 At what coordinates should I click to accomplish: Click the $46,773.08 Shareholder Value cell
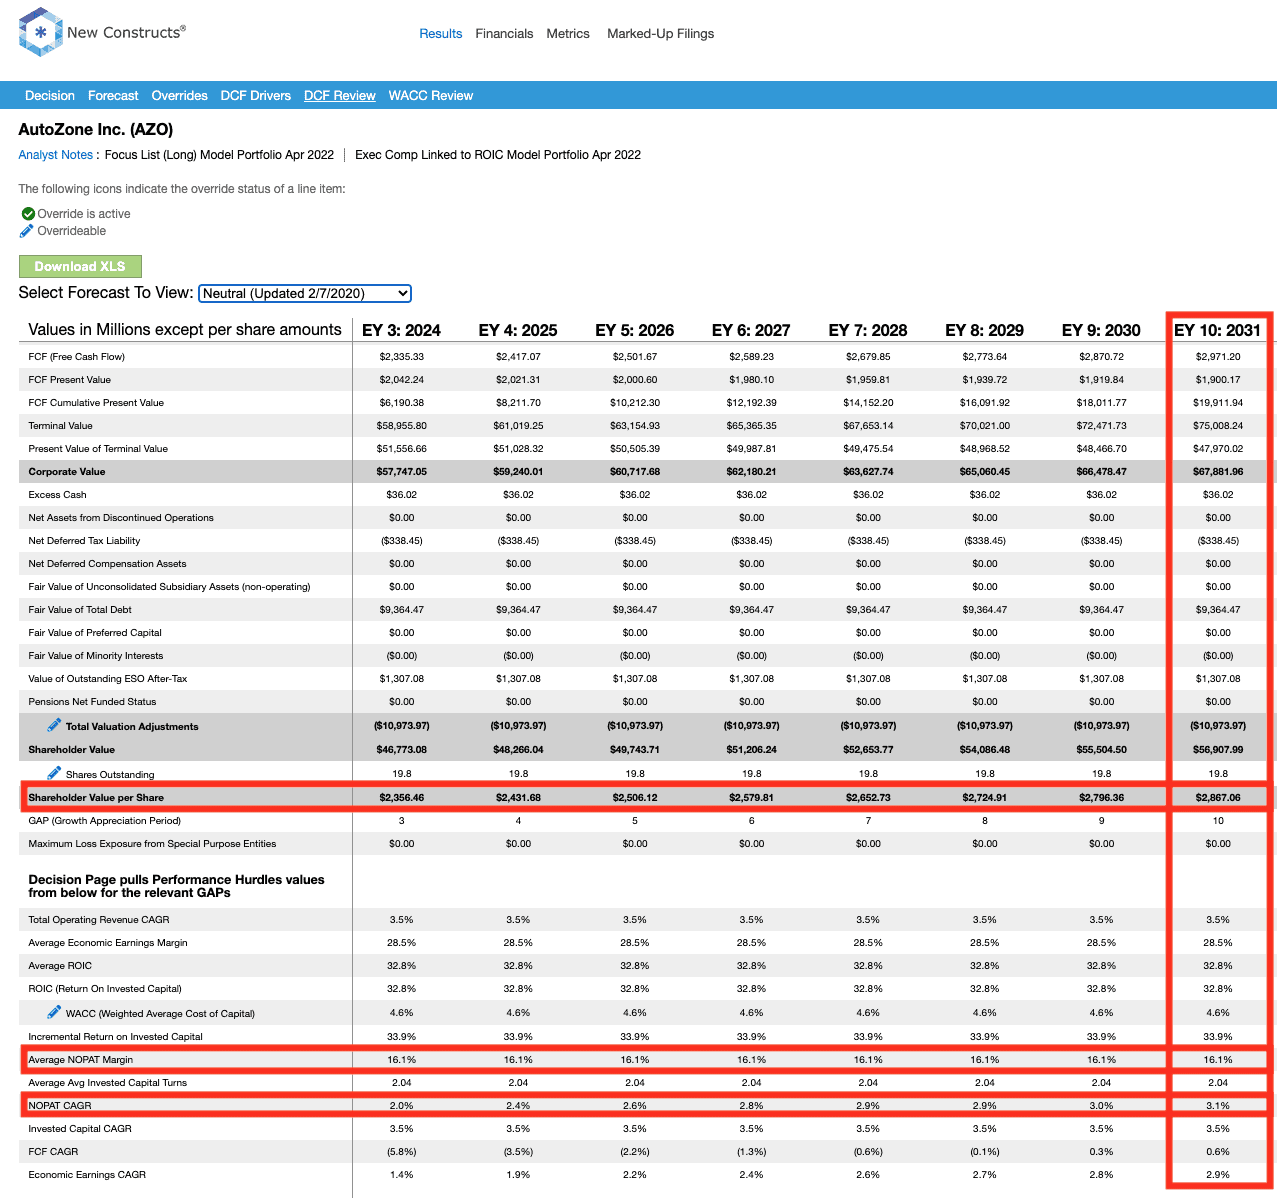(402, 750)
